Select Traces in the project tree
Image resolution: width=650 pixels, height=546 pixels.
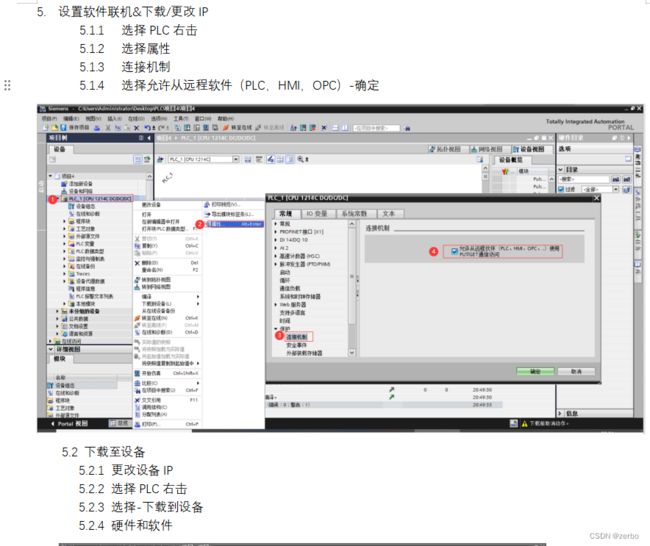(x=79, y=274)
